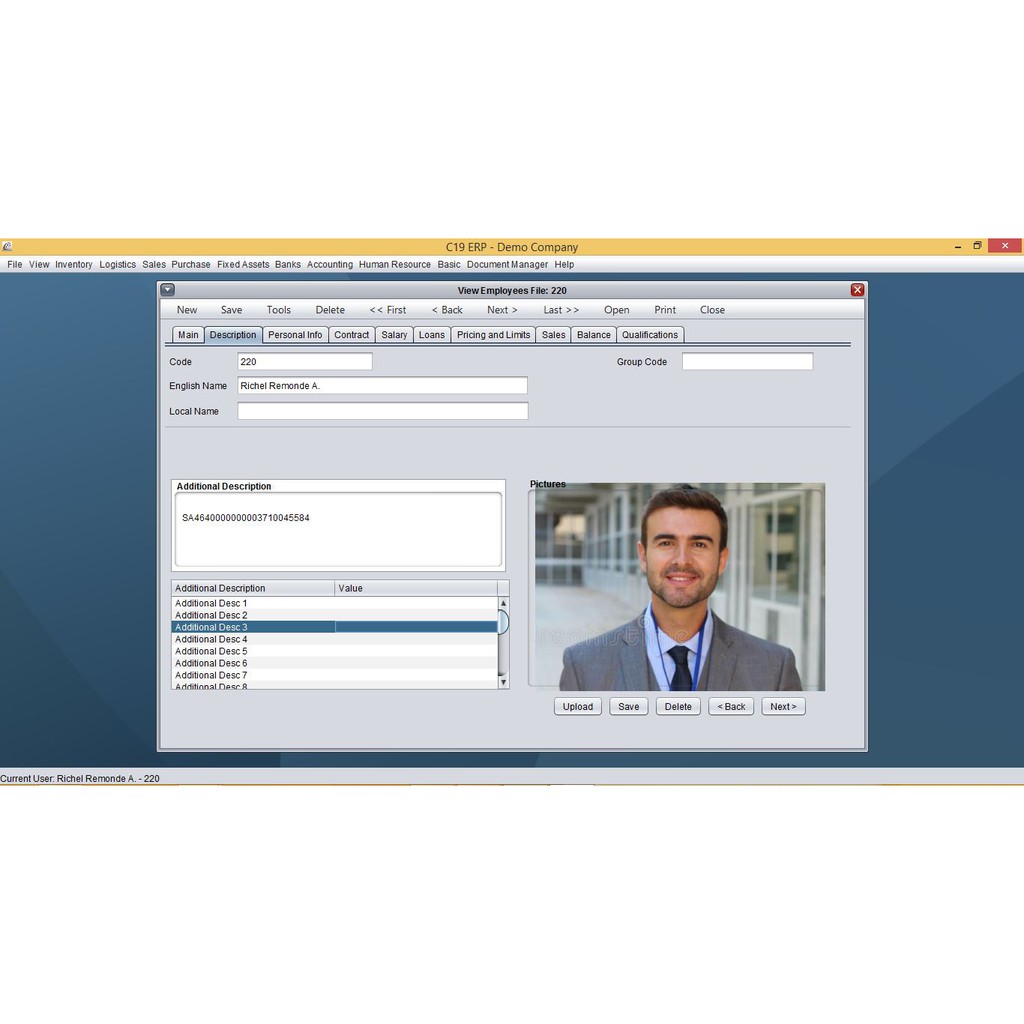Open the Accounting menu
The height and width of the screenshot is (1024, 1024).
[330, 264]
